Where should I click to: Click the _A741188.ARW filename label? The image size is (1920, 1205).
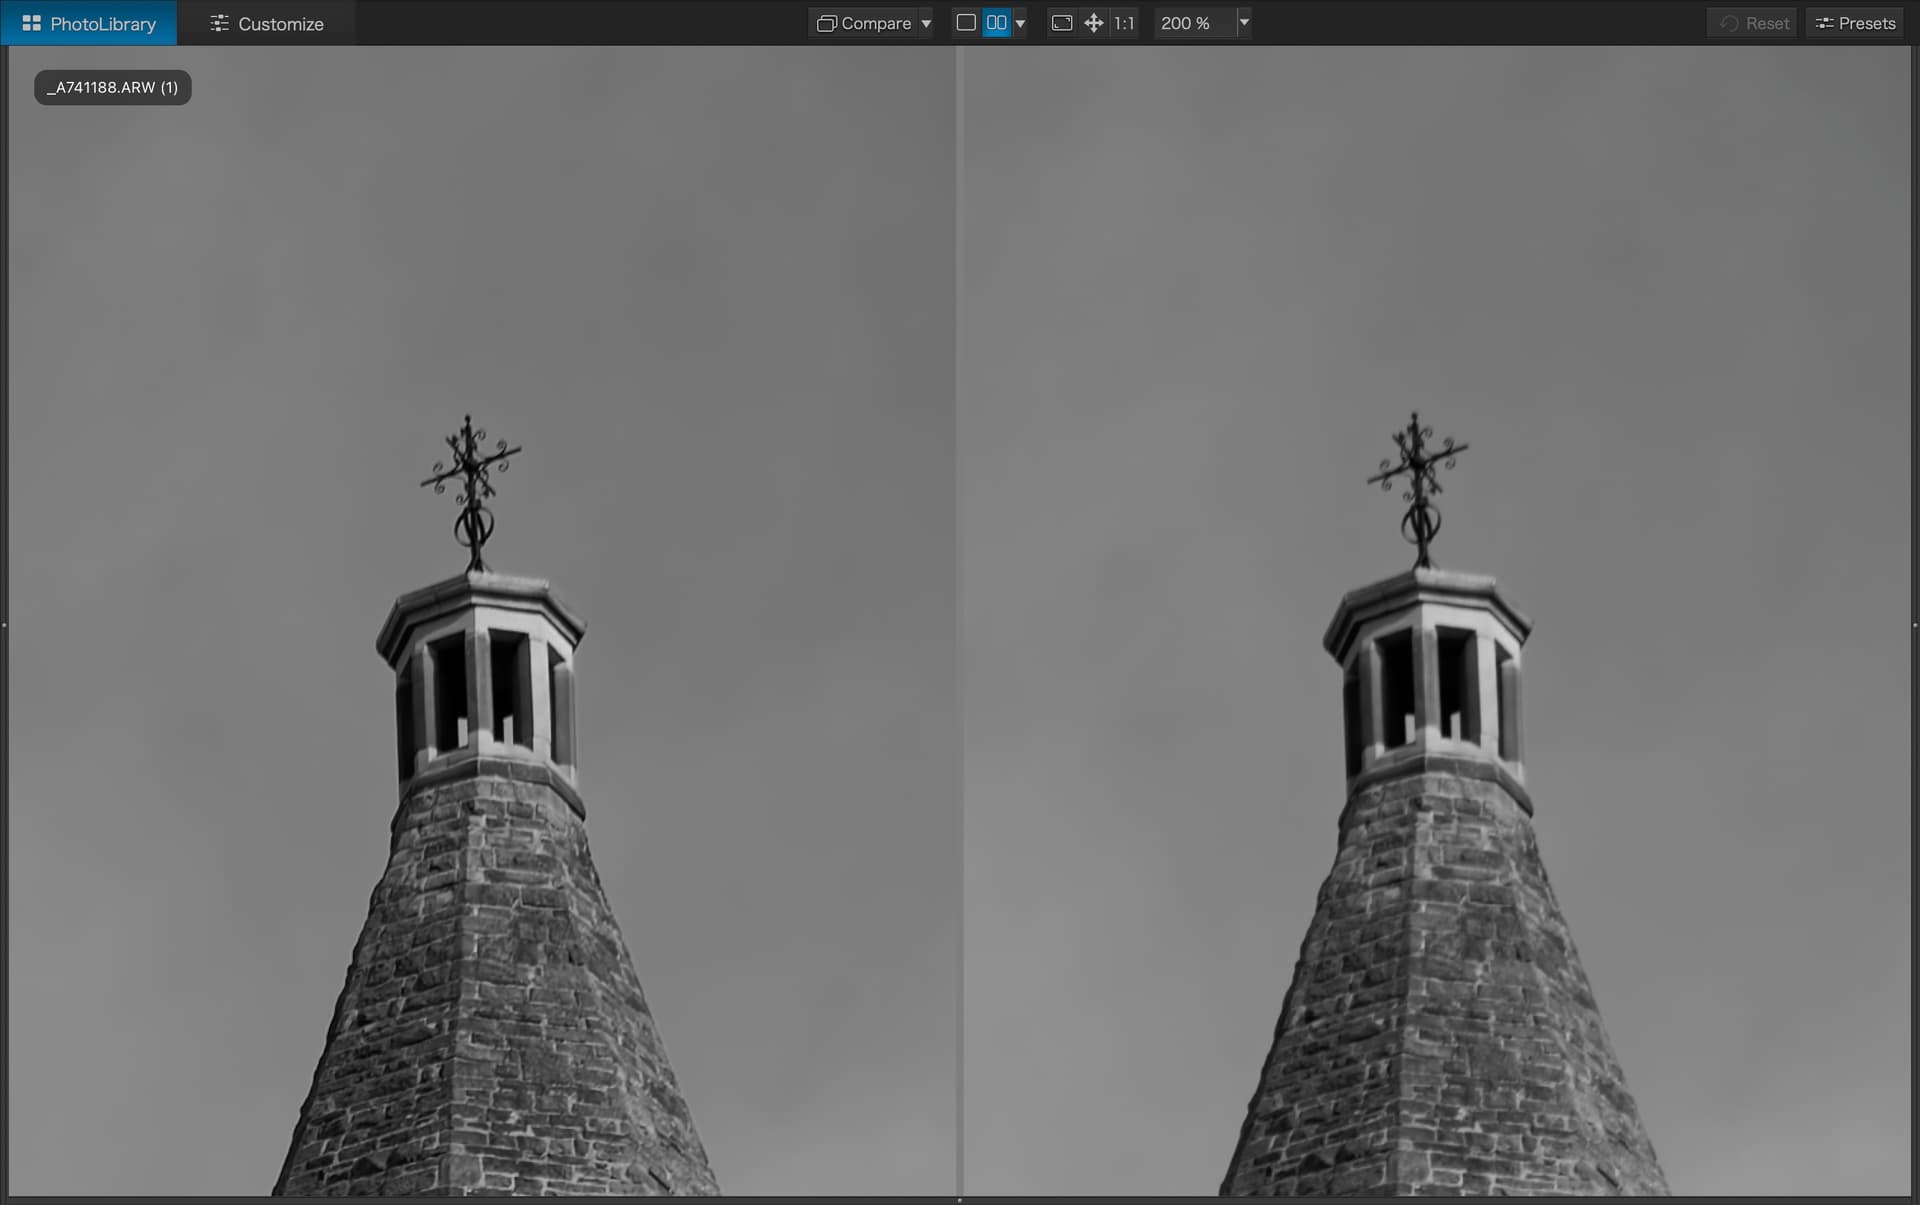pyautogui.click(x=112, y=88)
